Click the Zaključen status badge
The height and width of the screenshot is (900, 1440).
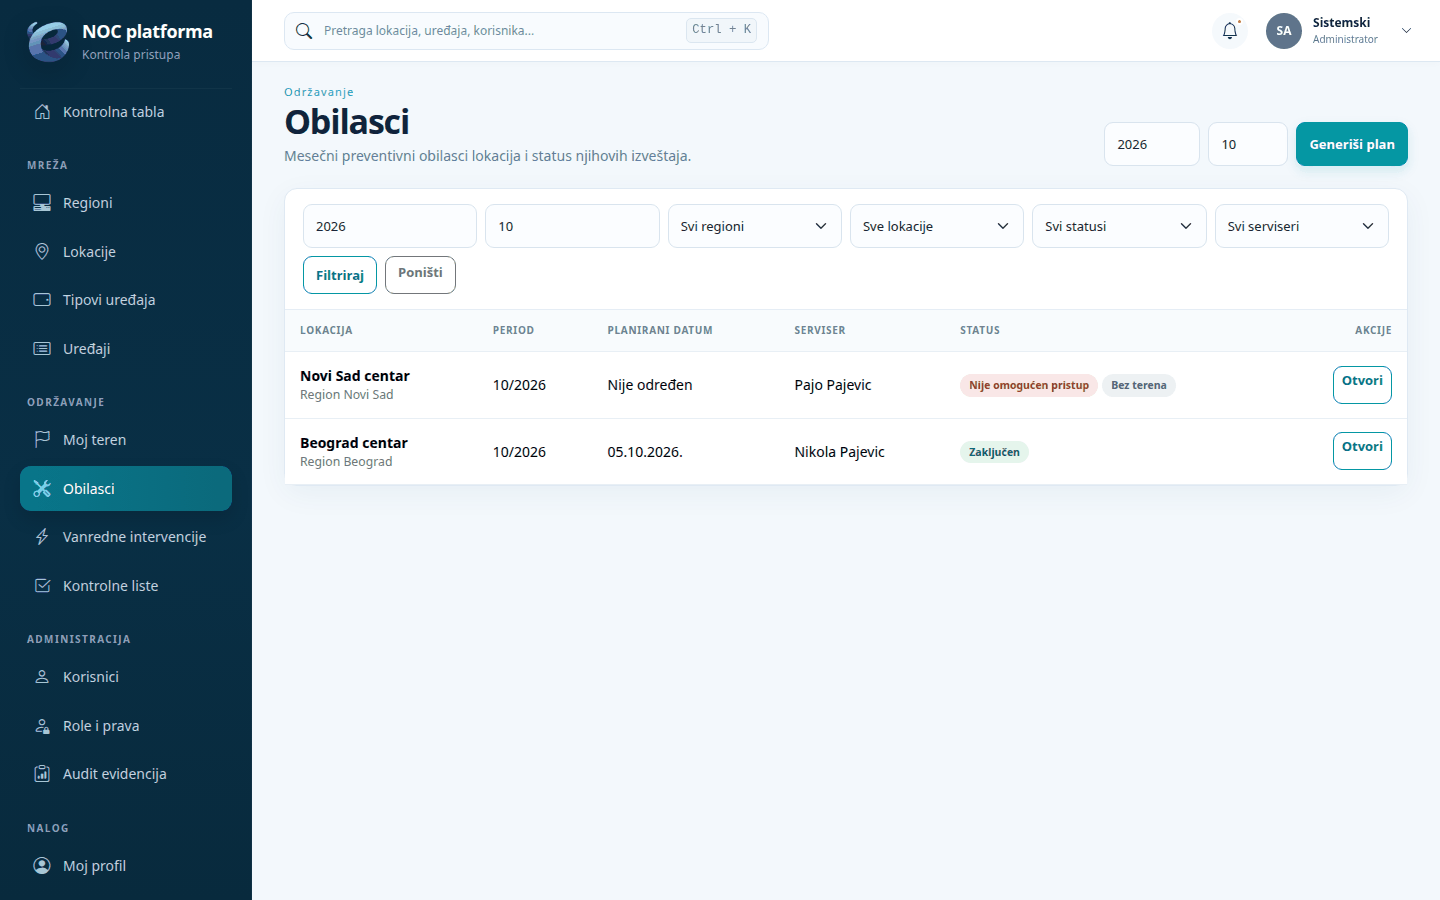pyautogui.click(x=994, y=452)
